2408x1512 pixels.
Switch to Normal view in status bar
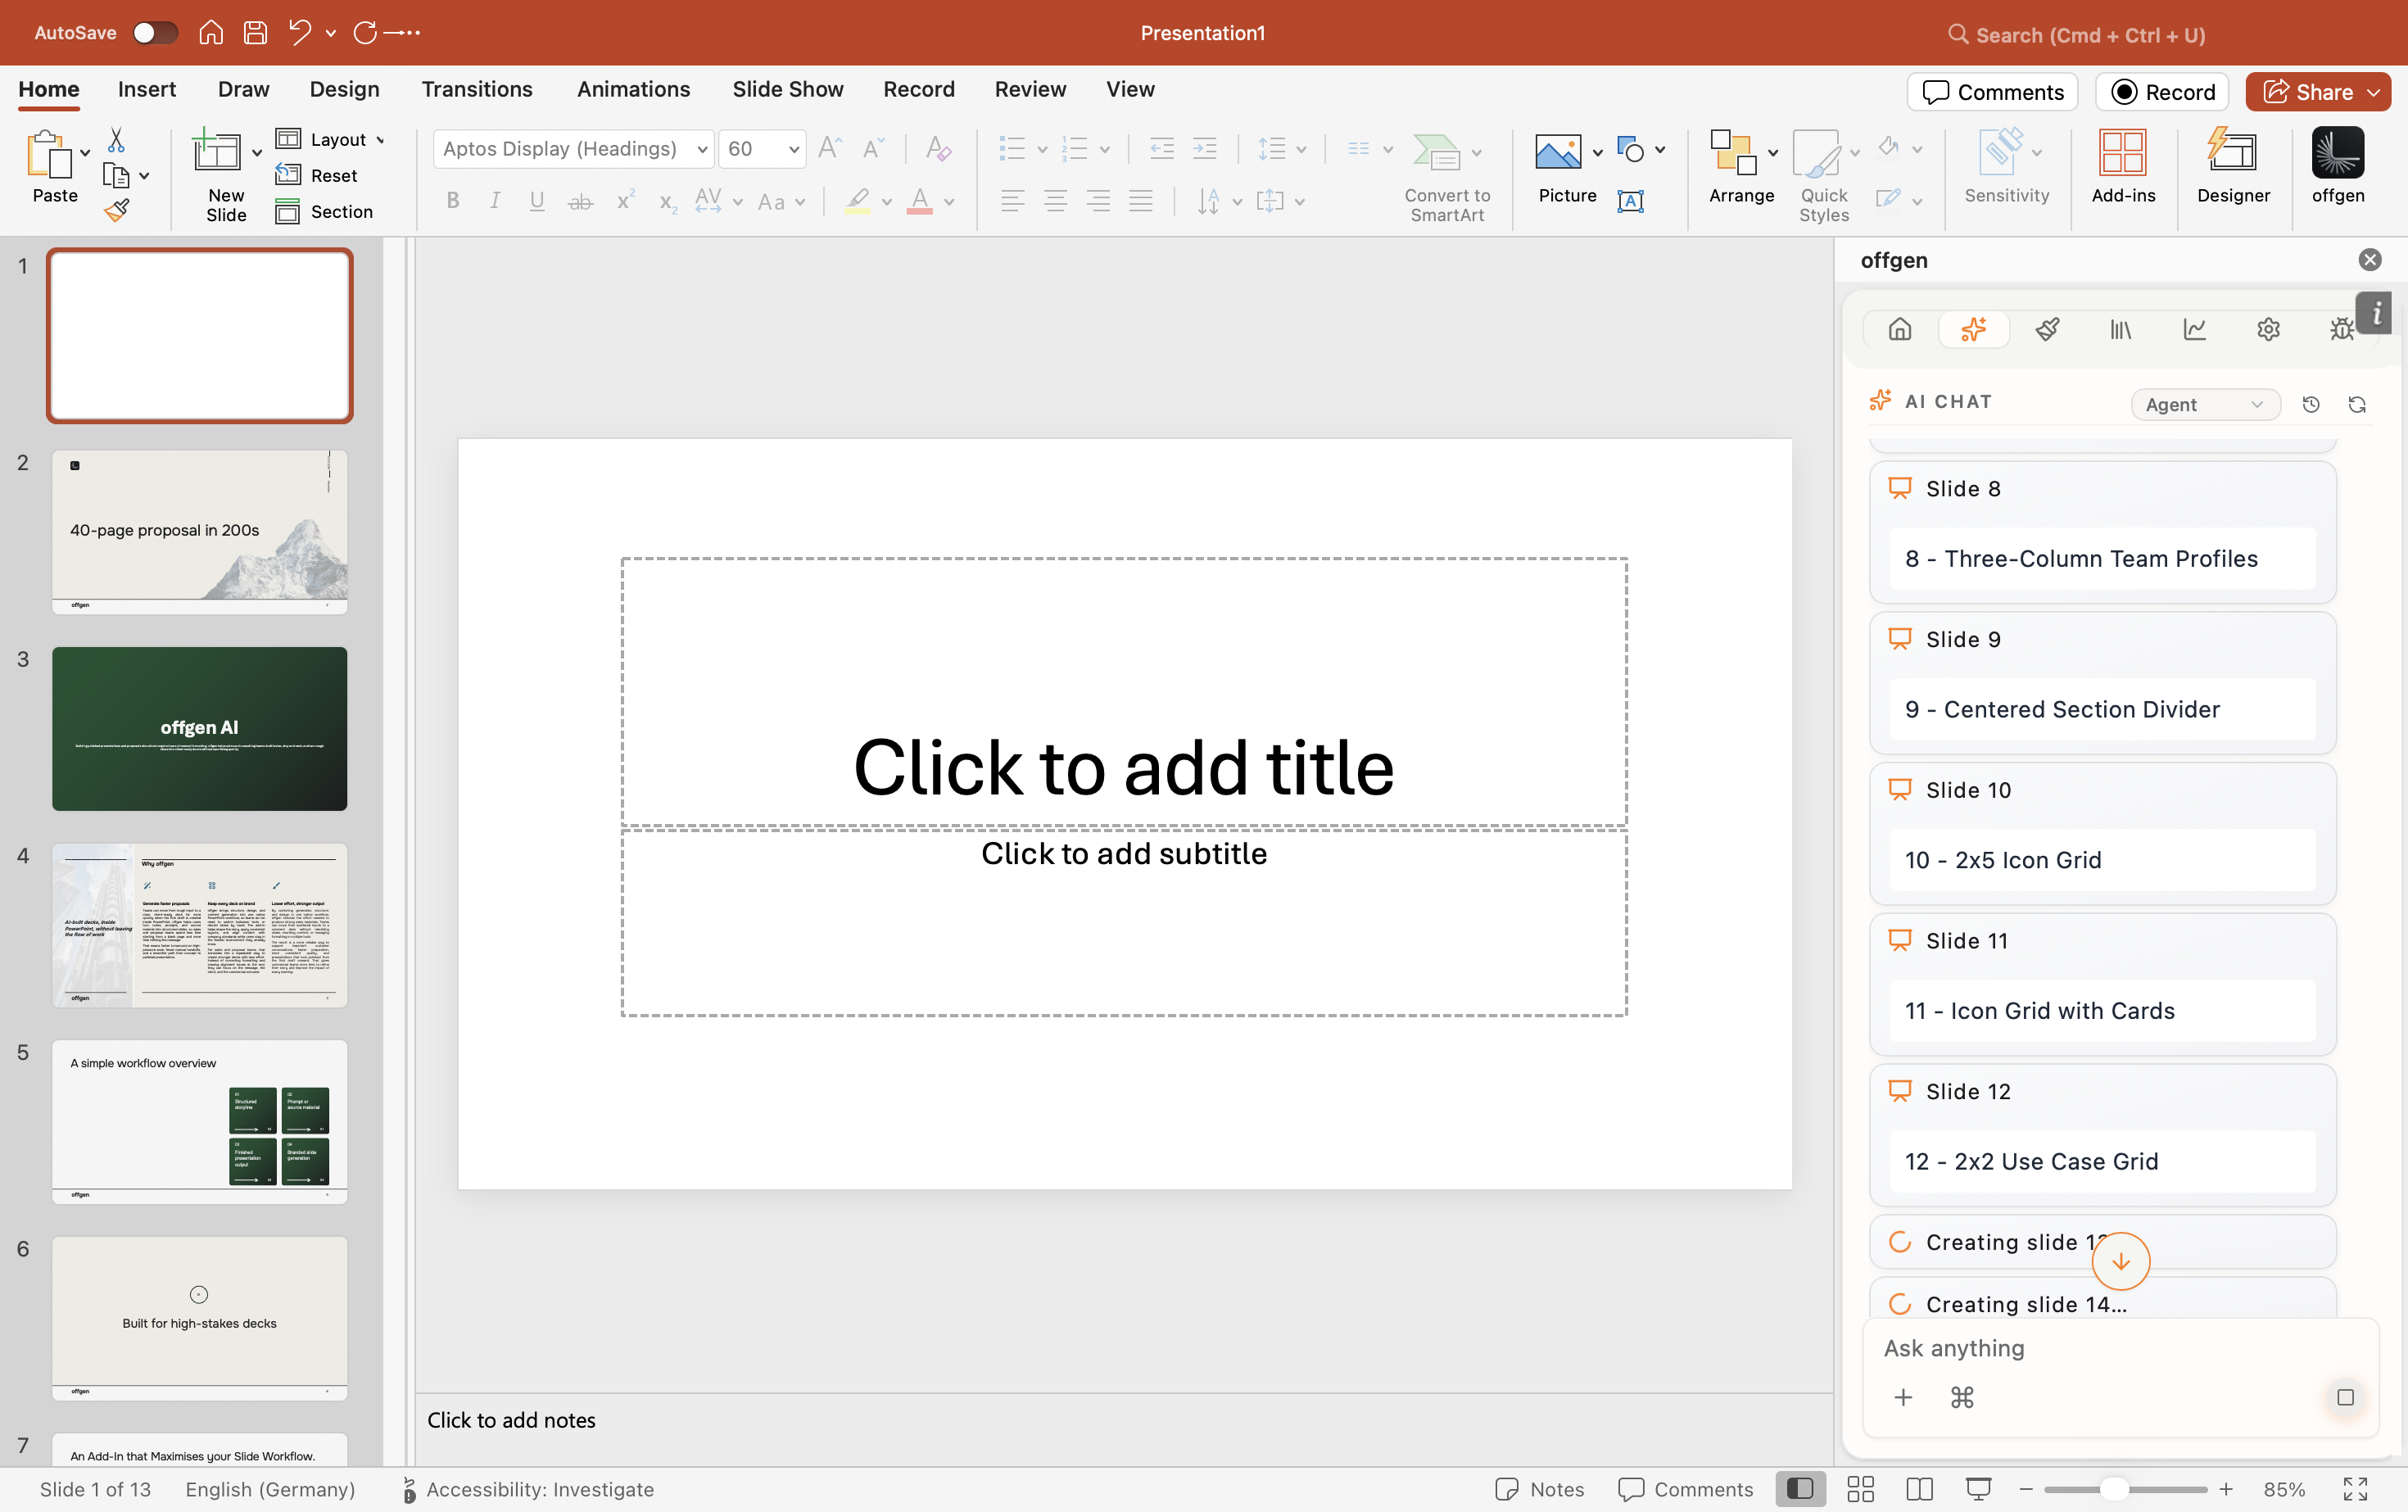1800,1489
